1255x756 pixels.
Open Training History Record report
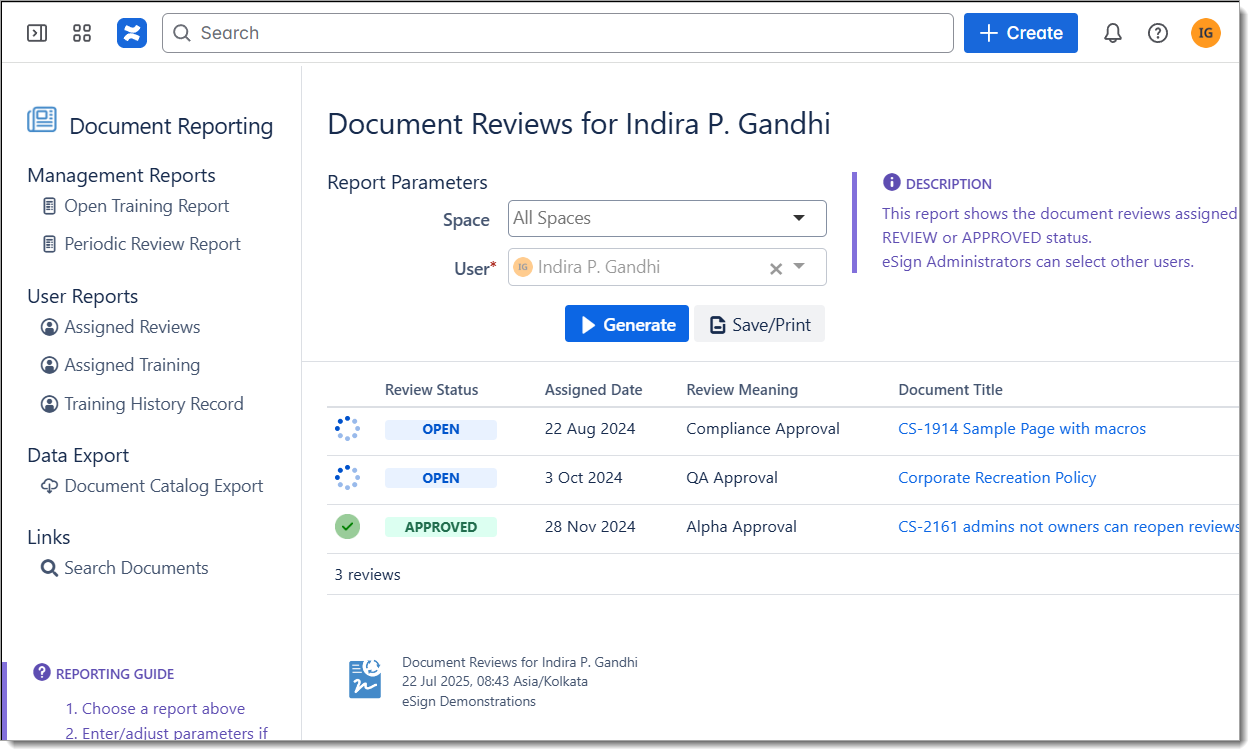click(153, 404)
